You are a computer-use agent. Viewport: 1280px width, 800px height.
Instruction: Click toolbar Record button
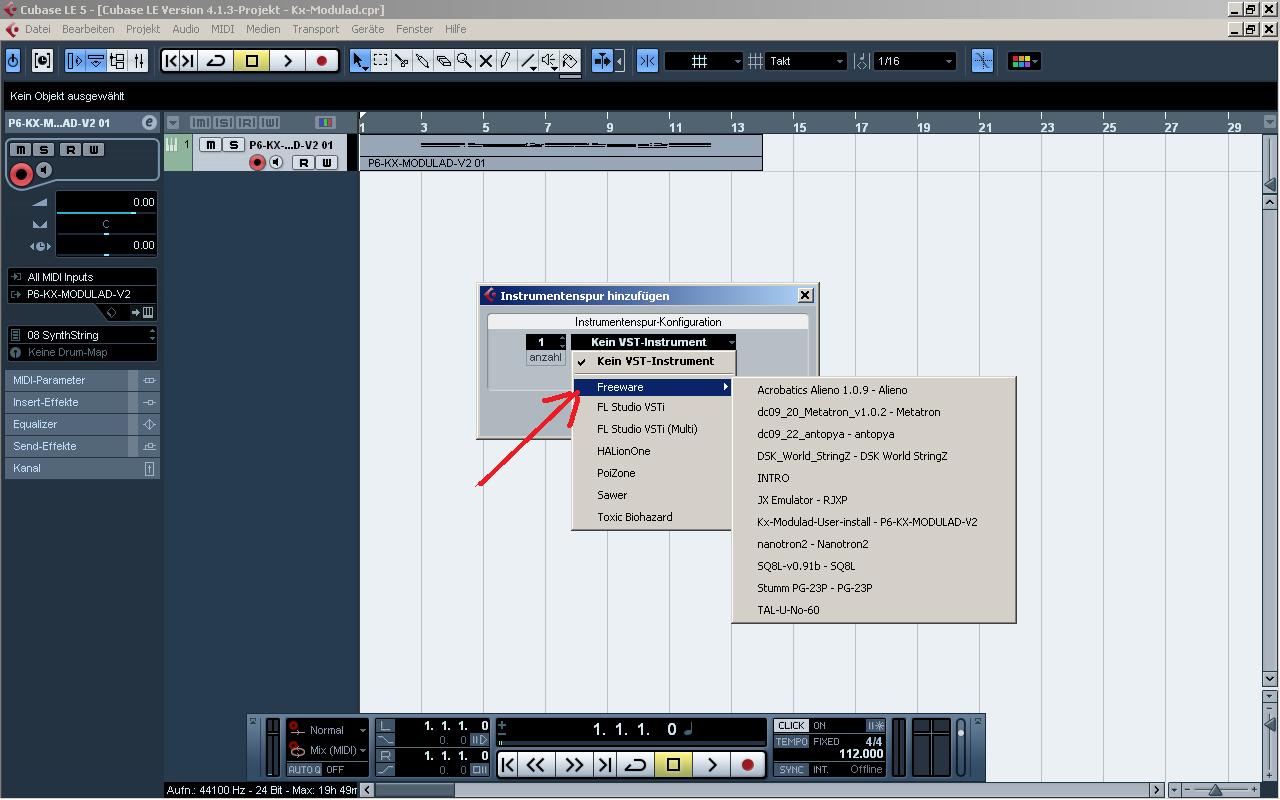[x=322, y=61]
